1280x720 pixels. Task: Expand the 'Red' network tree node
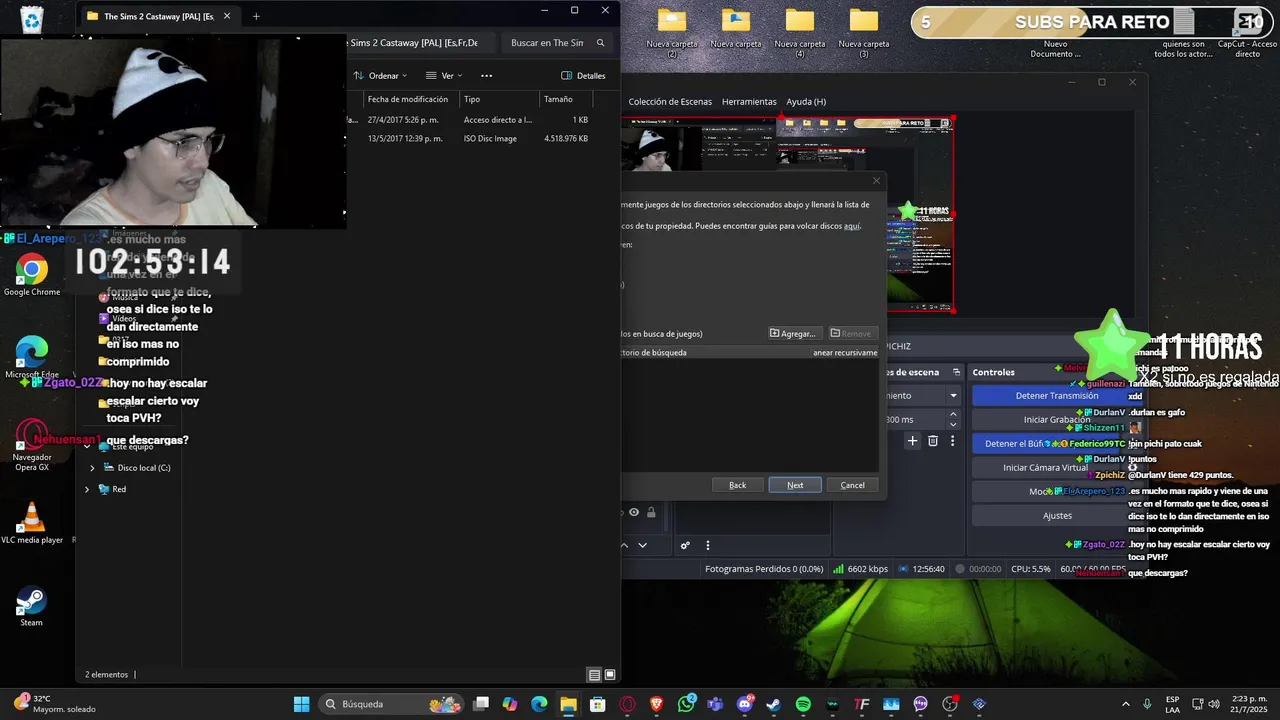point(86,489)
